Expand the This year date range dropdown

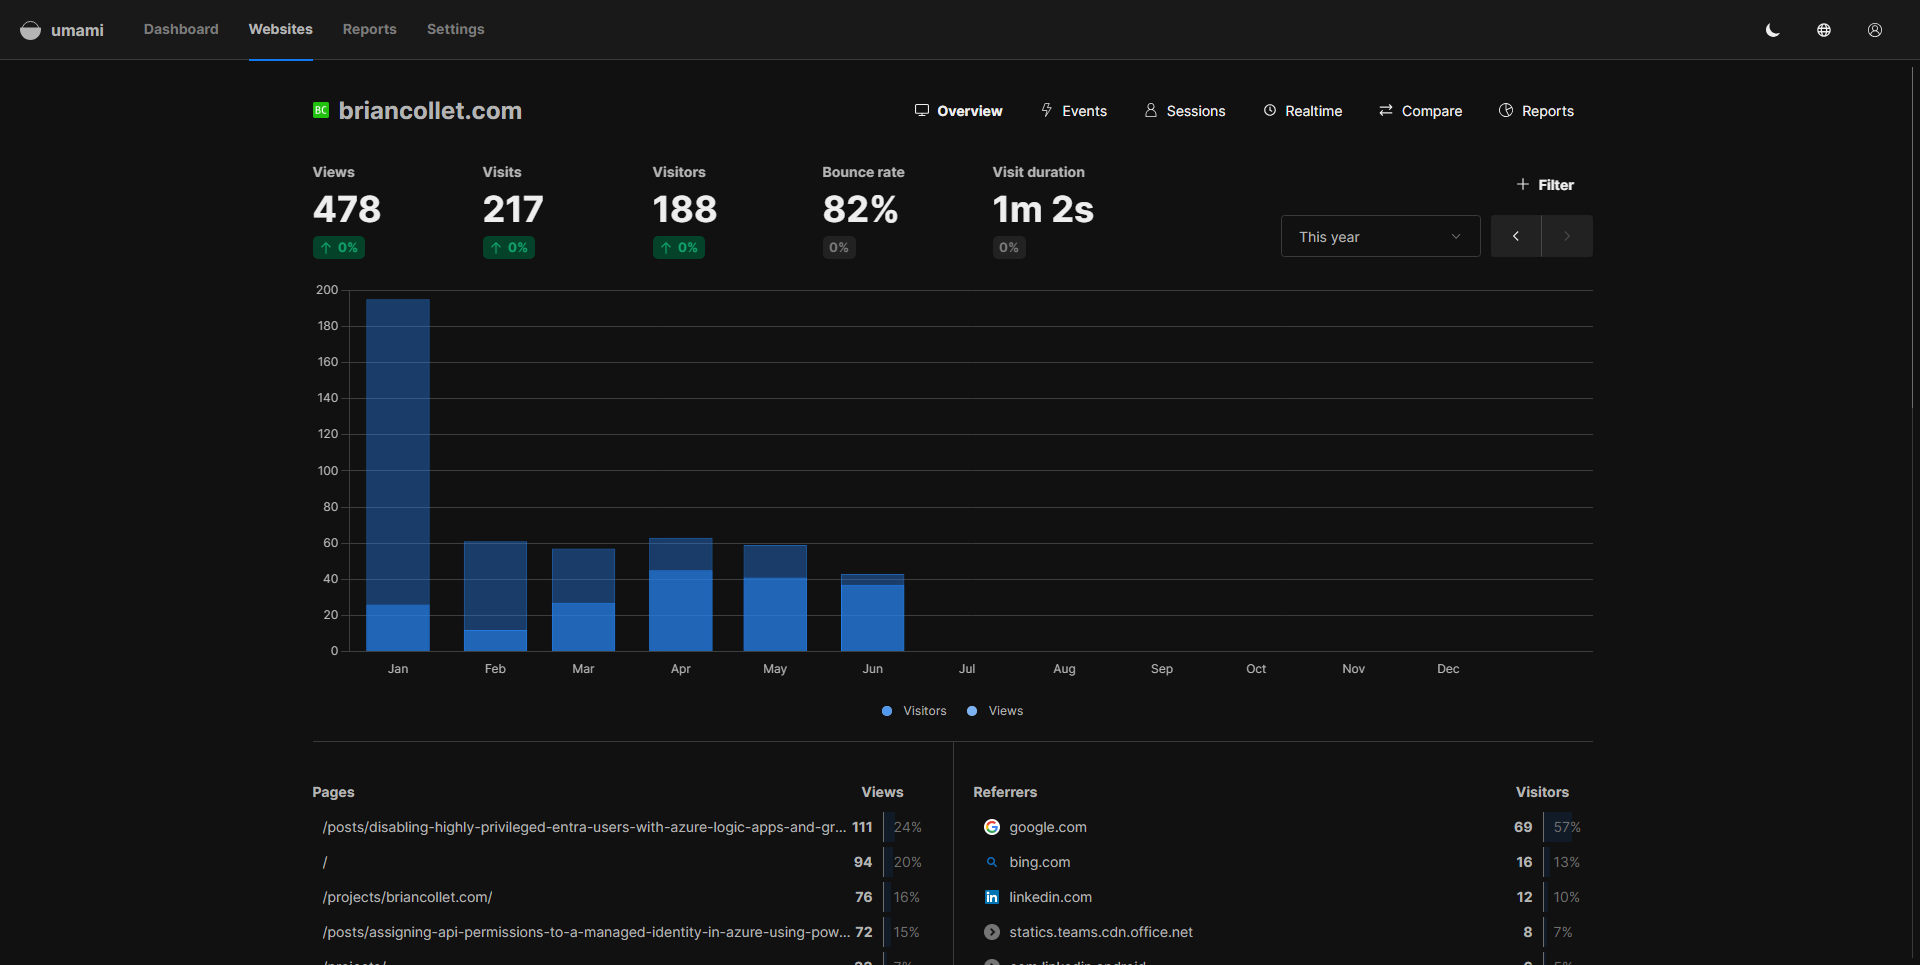click(1380, 236)
